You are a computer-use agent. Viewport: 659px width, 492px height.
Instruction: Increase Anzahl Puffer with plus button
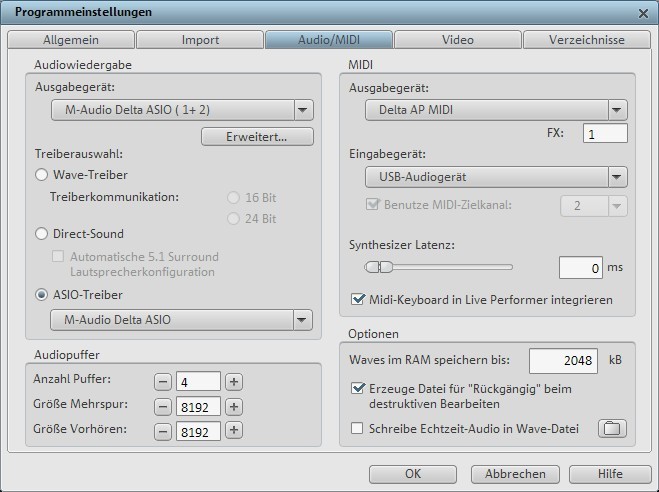point(234,382)
